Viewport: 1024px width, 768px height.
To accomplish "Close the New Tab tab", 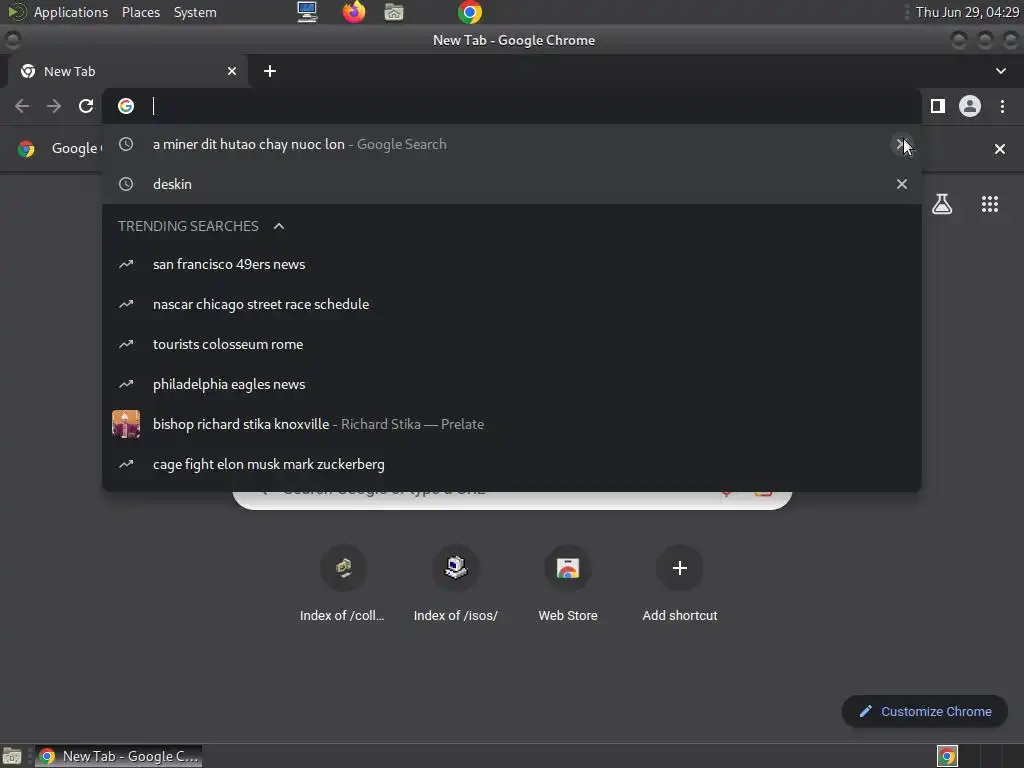I will tap(232, 71).
